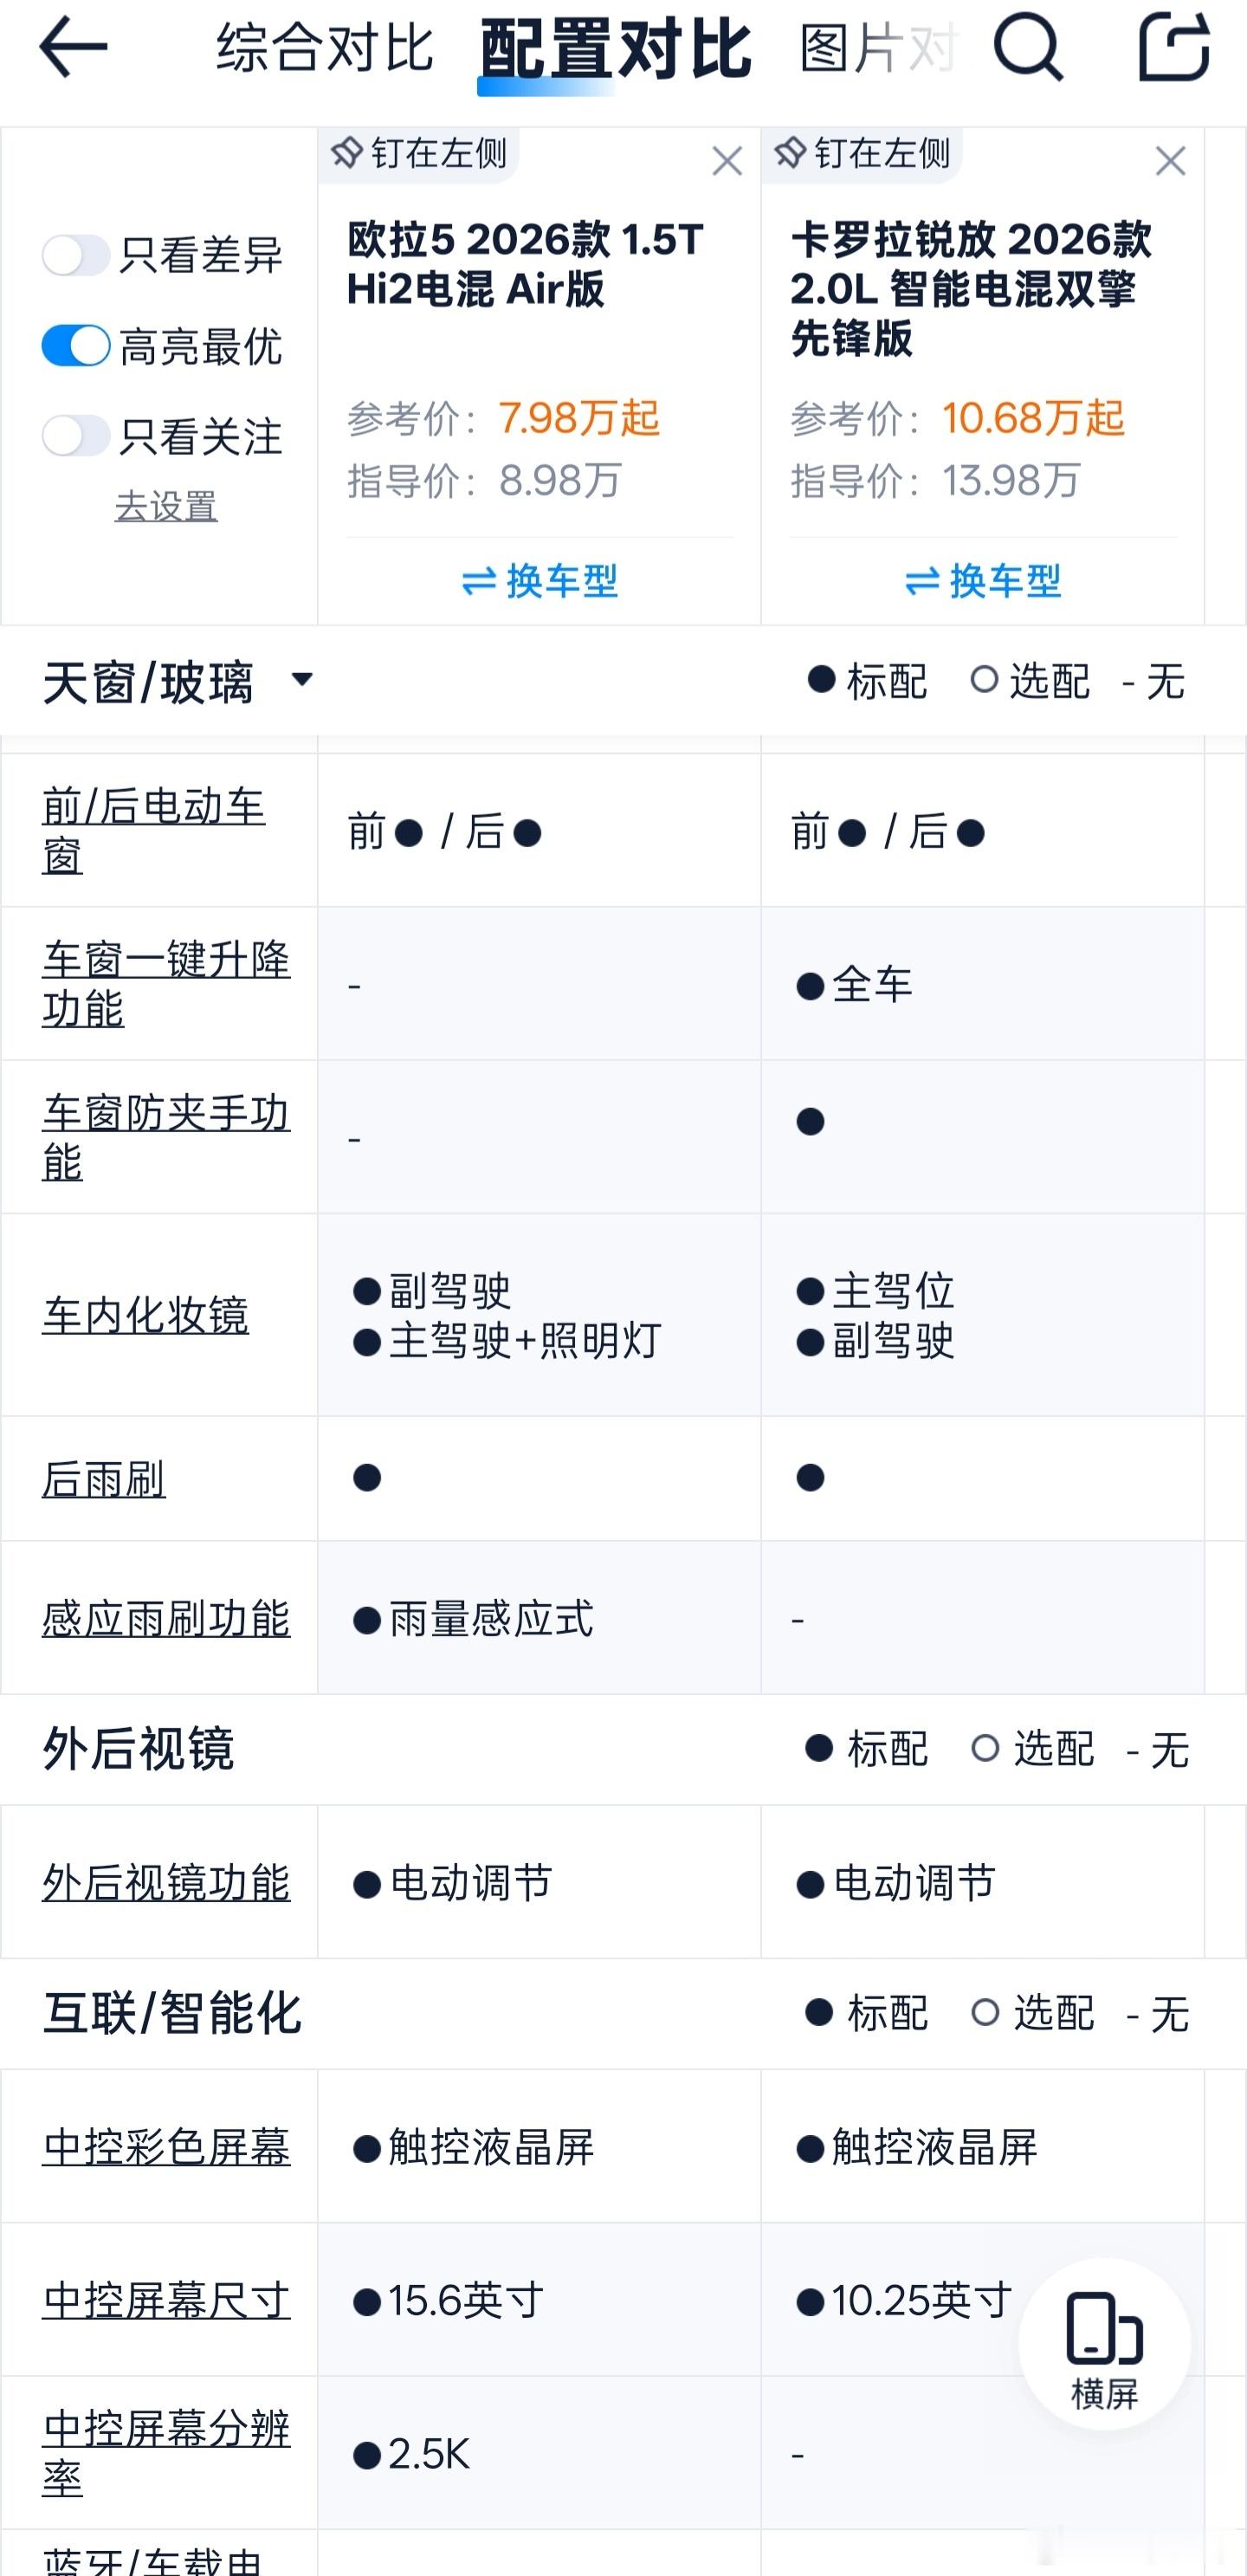This screenshot has width=1247, height=2576.
Task: Turn off the 高亮最优 switch
Action: [x=76, y=346]
